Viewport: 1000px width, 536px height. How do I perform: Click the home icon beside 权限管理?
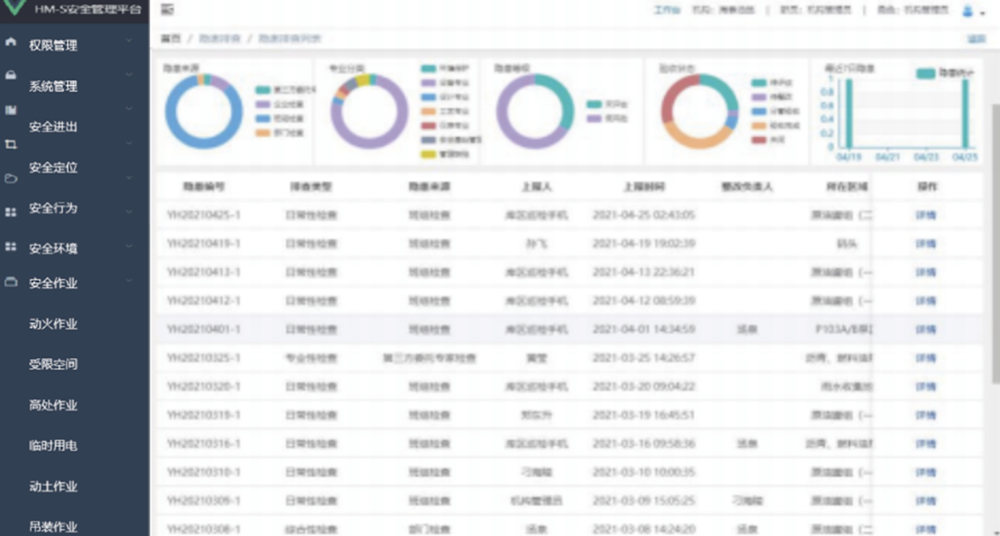[11, 43]
